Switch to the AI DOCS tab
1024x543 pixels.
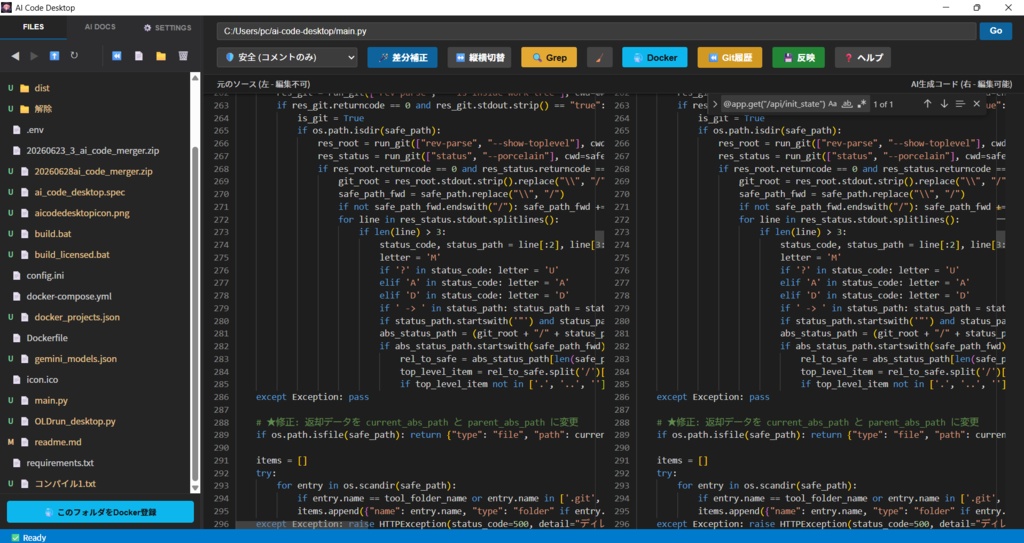(x=100, y=27)
